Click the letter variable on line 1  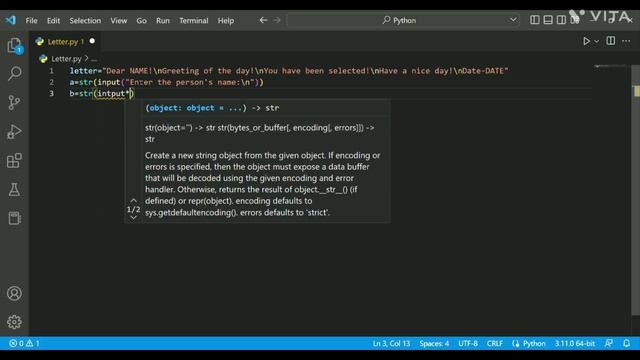point(84,71)
